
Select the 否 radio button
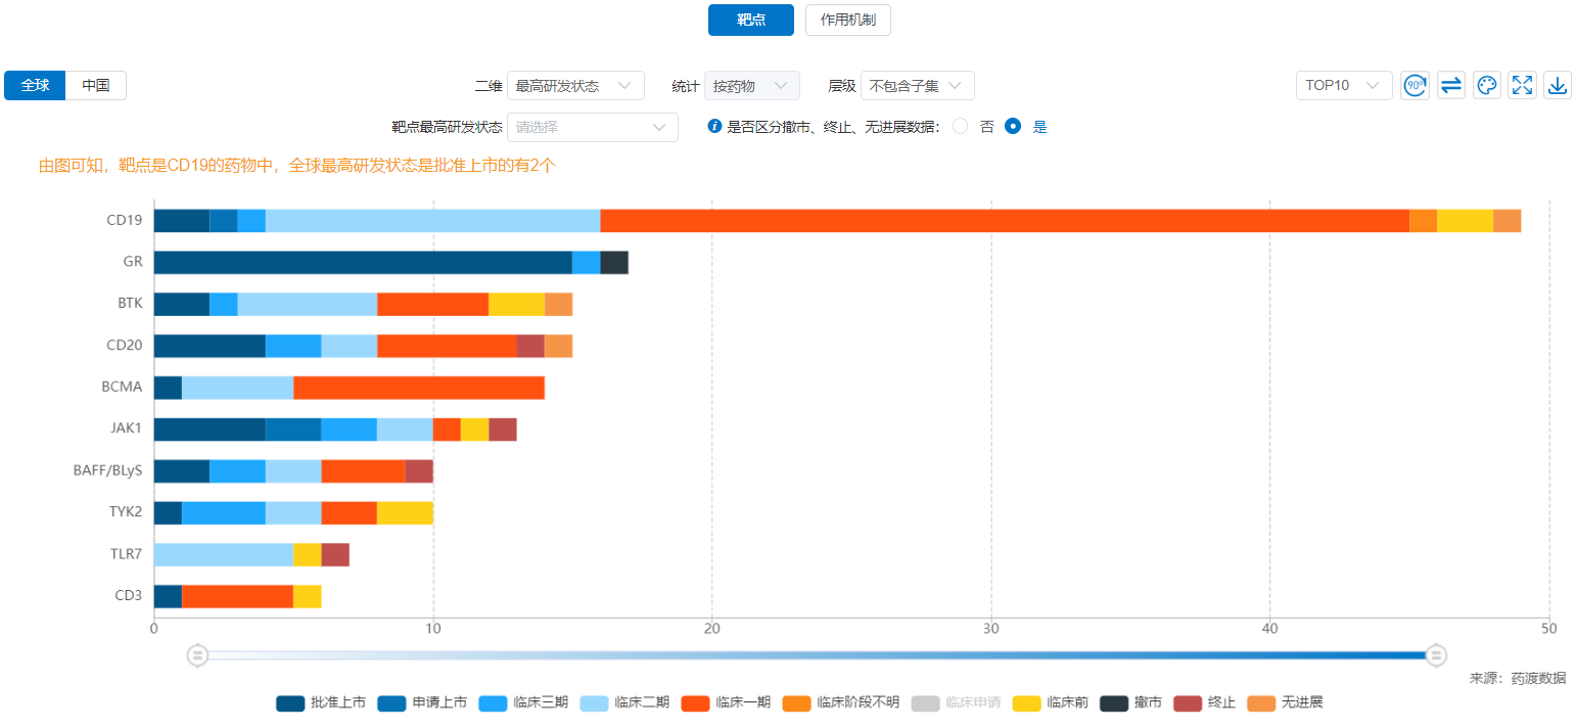(960, 126)
